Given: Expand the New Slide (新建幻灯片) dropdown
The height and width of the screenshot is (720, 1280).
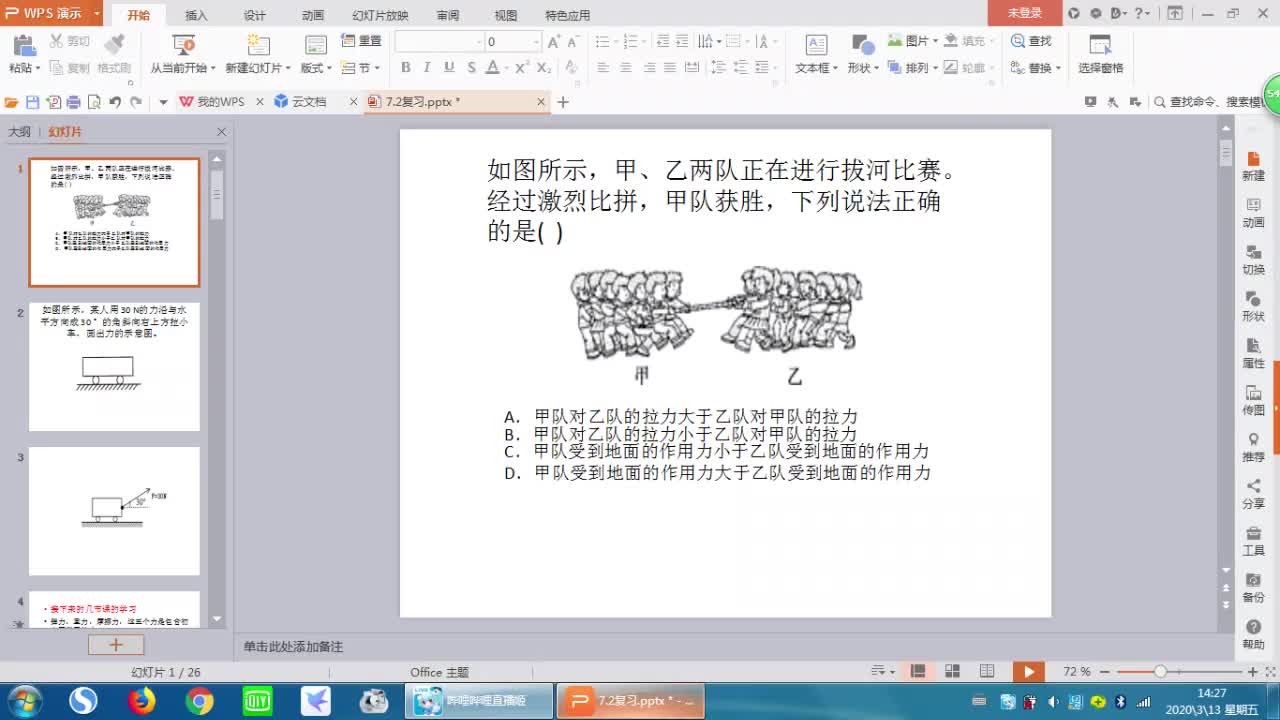Looking at the screenshot, I should (x=288, y=68).
